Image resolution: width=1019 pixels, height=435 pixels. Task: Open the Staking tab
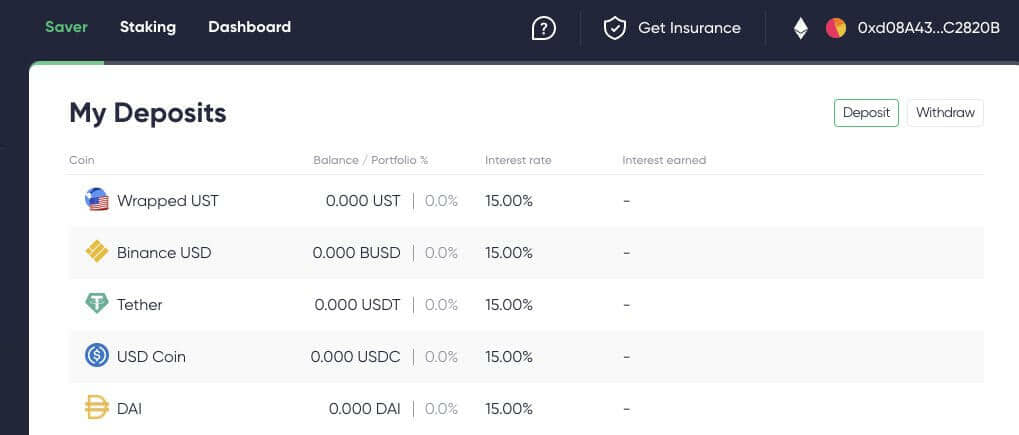point(147,27)
